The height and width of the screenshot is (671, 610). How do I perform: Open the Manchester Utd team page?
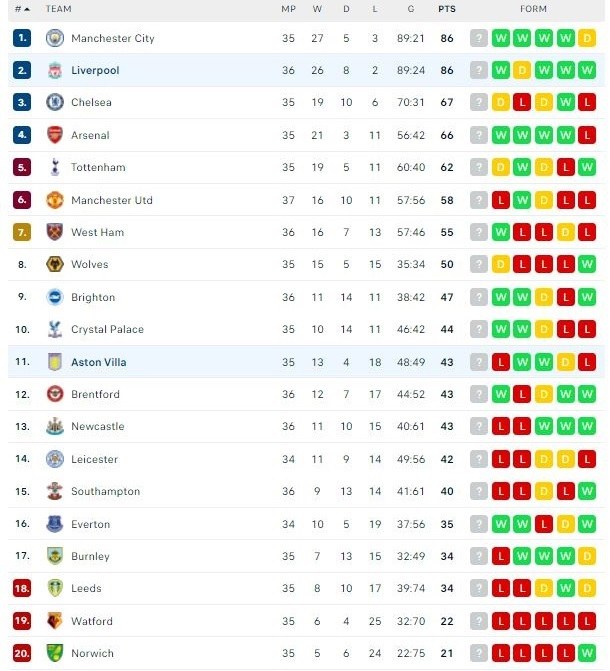(111, 200)
